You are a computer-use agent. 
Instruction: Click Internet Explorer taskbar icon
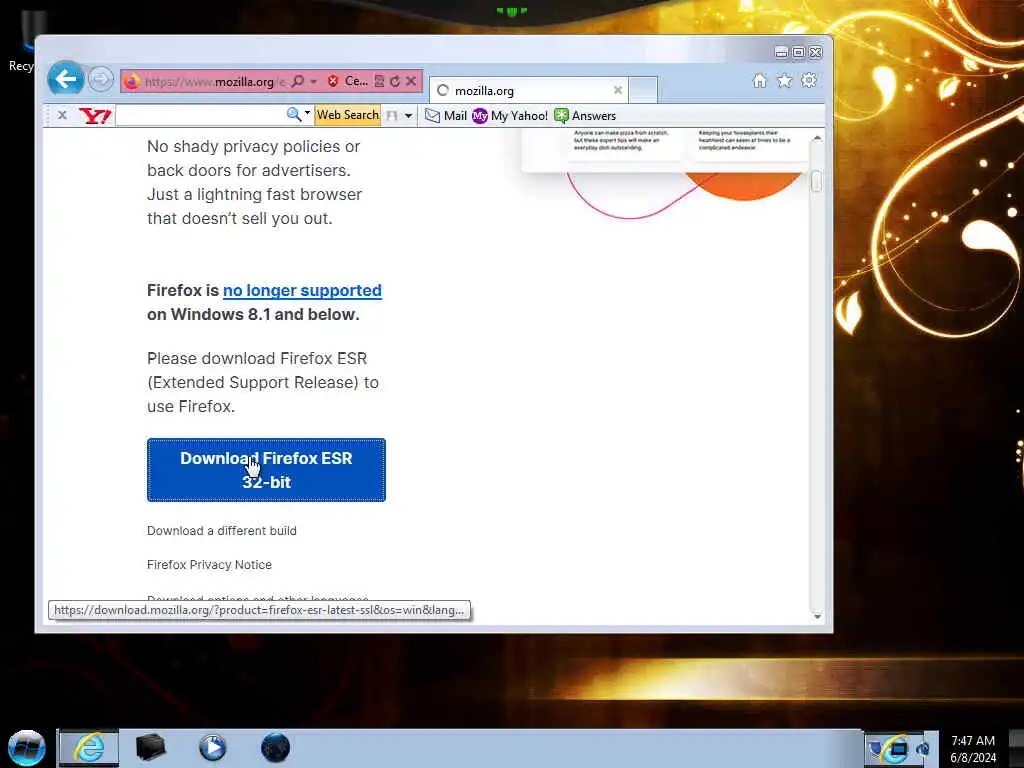(x=89, y=748)
